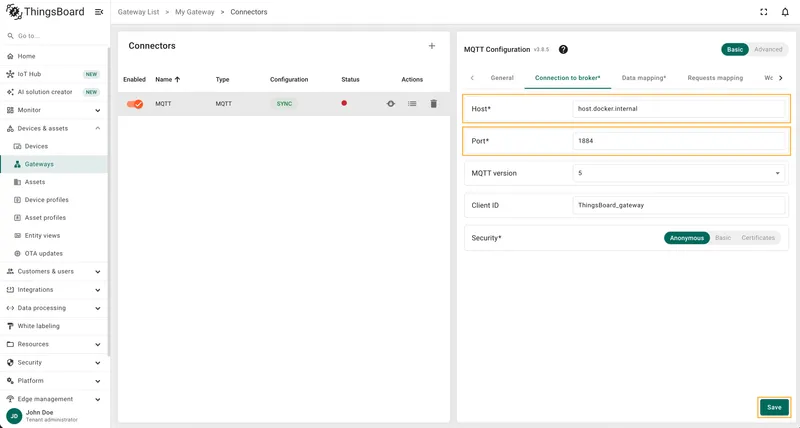The height and width of the screenshot is (428, 800).
Task: Open MQTT version dropdown
Action: point(679,173)
